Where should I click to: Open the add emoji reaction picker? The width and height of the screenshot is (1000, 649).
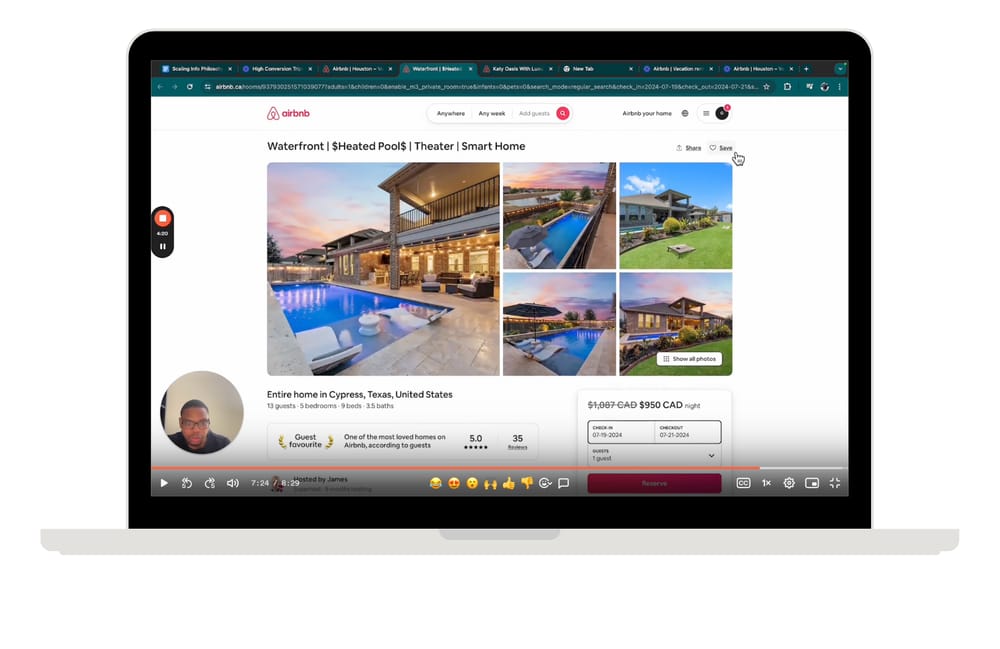click(545, 483)
